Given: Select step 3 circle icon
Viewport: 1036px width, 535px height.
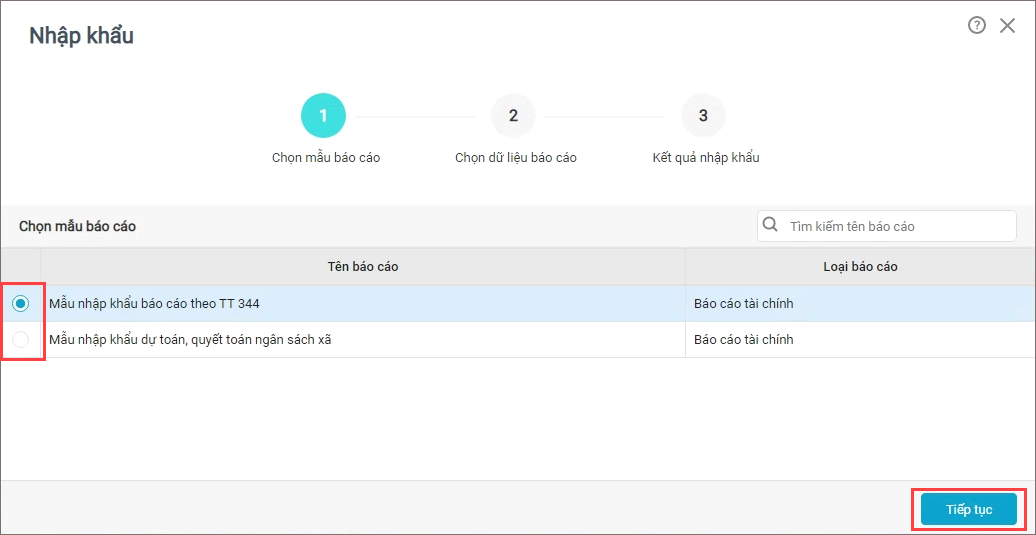Looking at the screenshot, I should [x=704, y=116].
